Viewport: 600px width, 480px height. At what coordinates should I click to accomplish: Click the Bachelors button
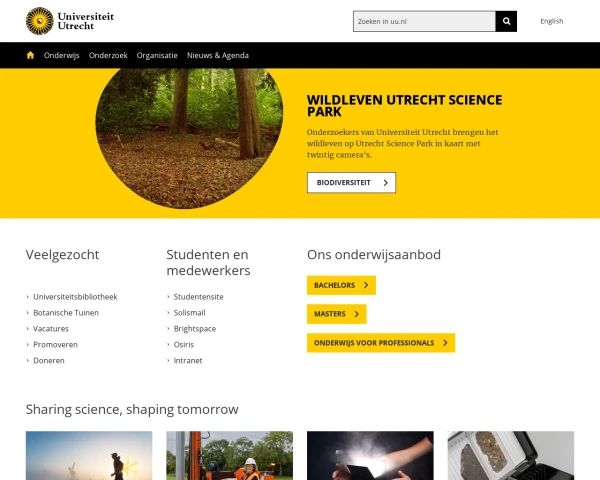341,285
